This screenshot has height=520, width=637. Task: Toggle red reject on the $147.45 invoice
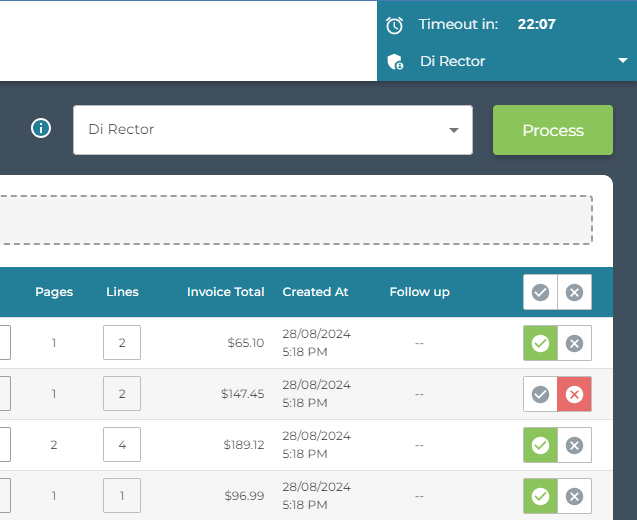pos(574,394)
